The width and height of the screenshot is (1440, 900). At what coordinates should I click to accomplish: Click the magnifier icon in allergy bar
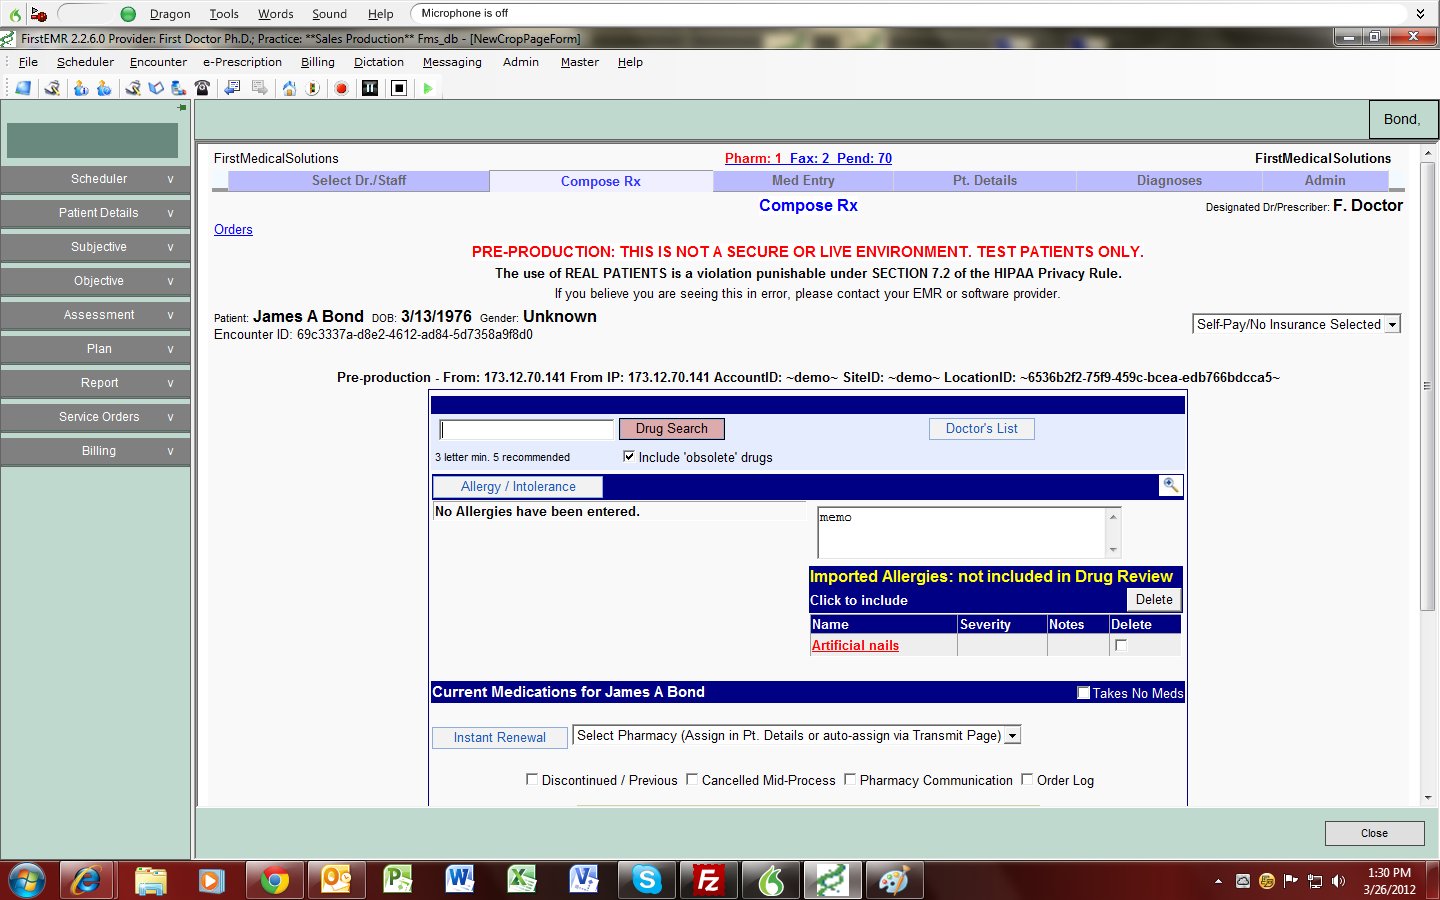tap(1170, 485)
